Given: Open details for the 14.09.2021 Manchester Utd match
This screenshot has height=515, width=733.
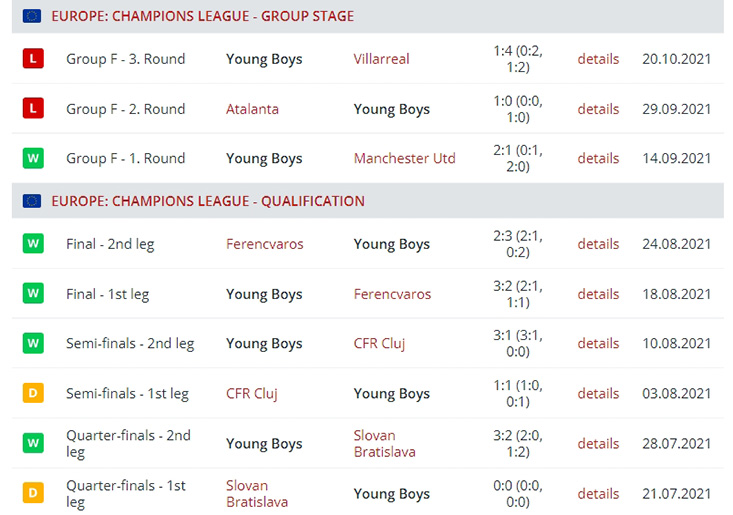Looking at the screenshot, I should pyautogui.click(x=598, y=158).
